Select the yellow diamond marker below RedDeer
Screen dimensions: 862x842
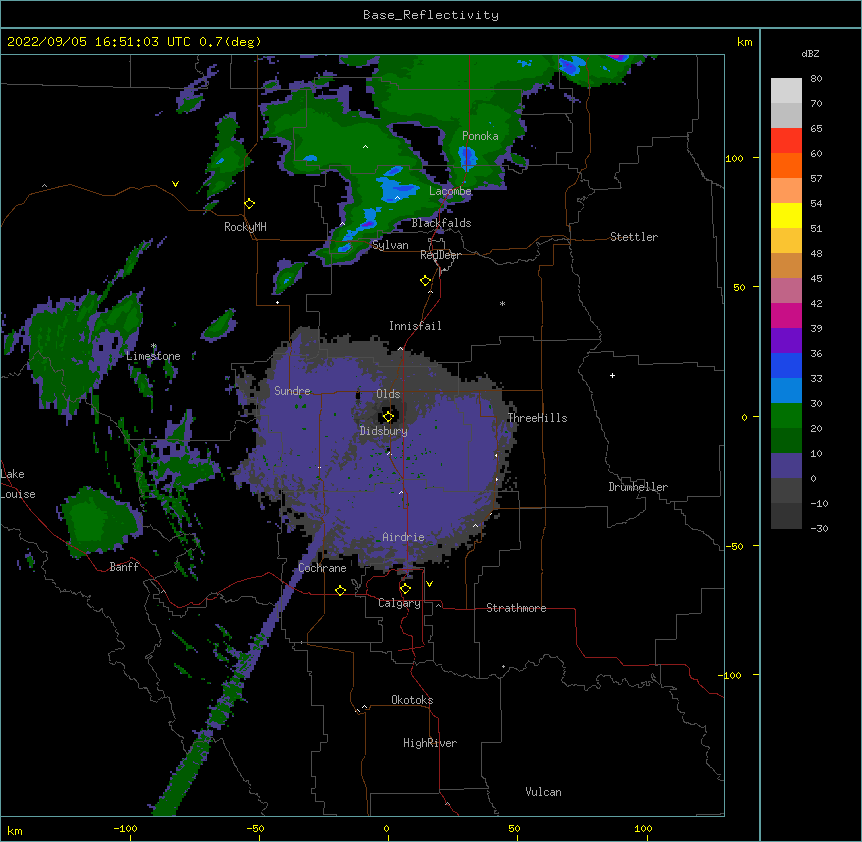426,281
